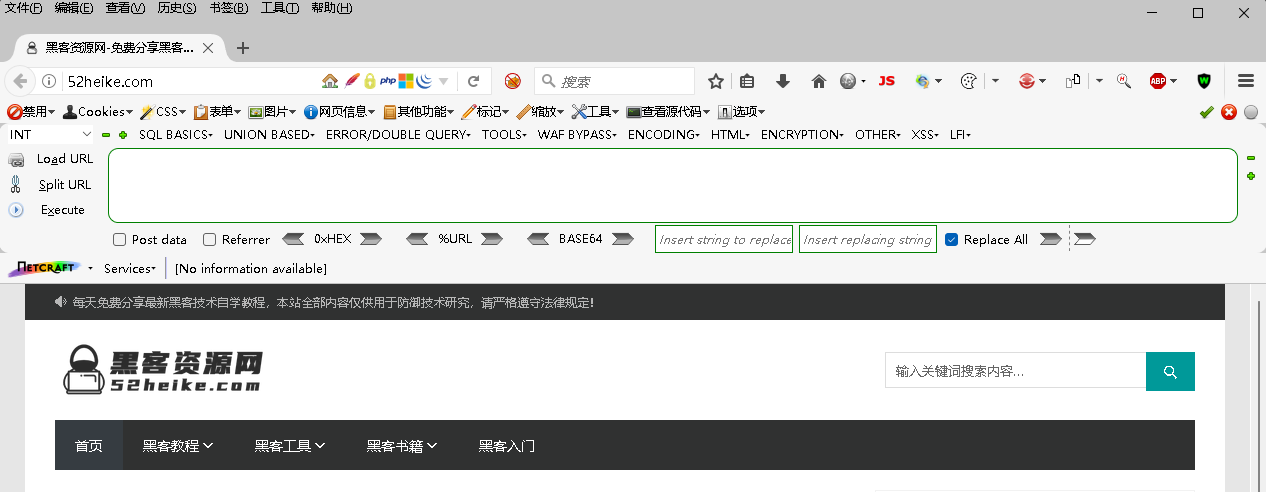Click the red X error icon
This screenshot has width=1266, height=492.
coord(1229,112)
